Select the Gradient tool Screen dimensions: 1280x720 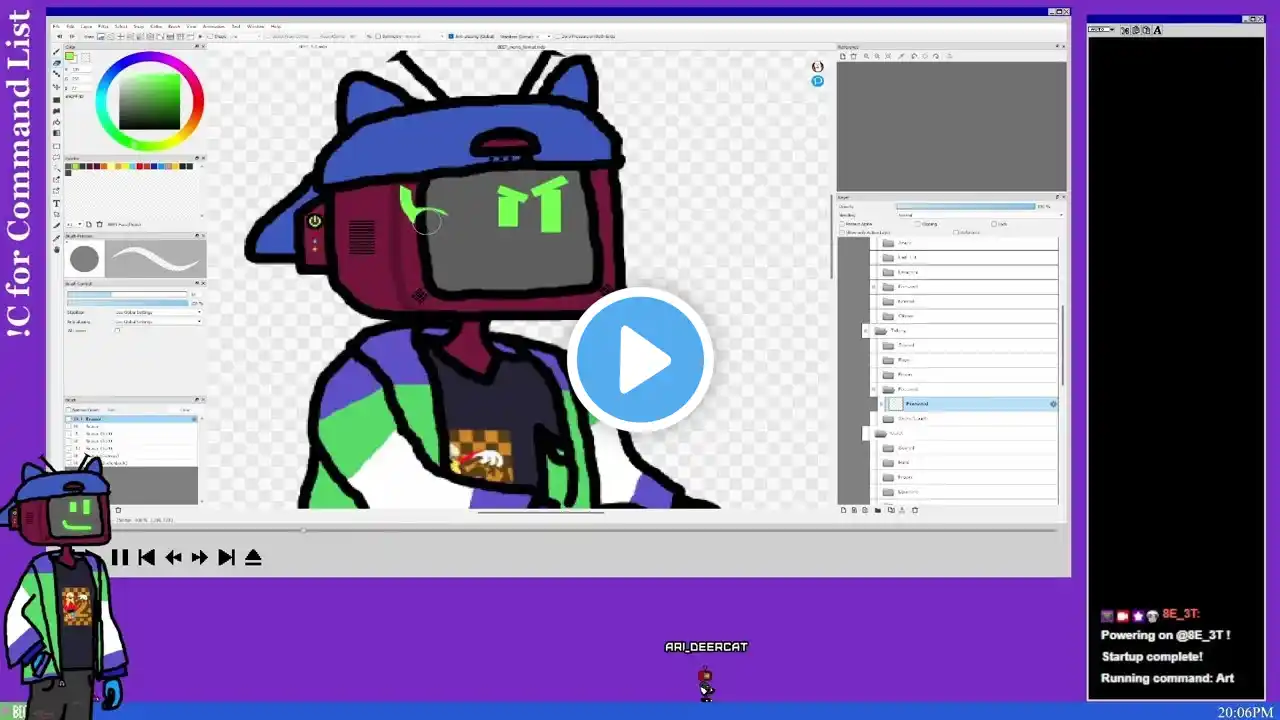click(57, 134)
